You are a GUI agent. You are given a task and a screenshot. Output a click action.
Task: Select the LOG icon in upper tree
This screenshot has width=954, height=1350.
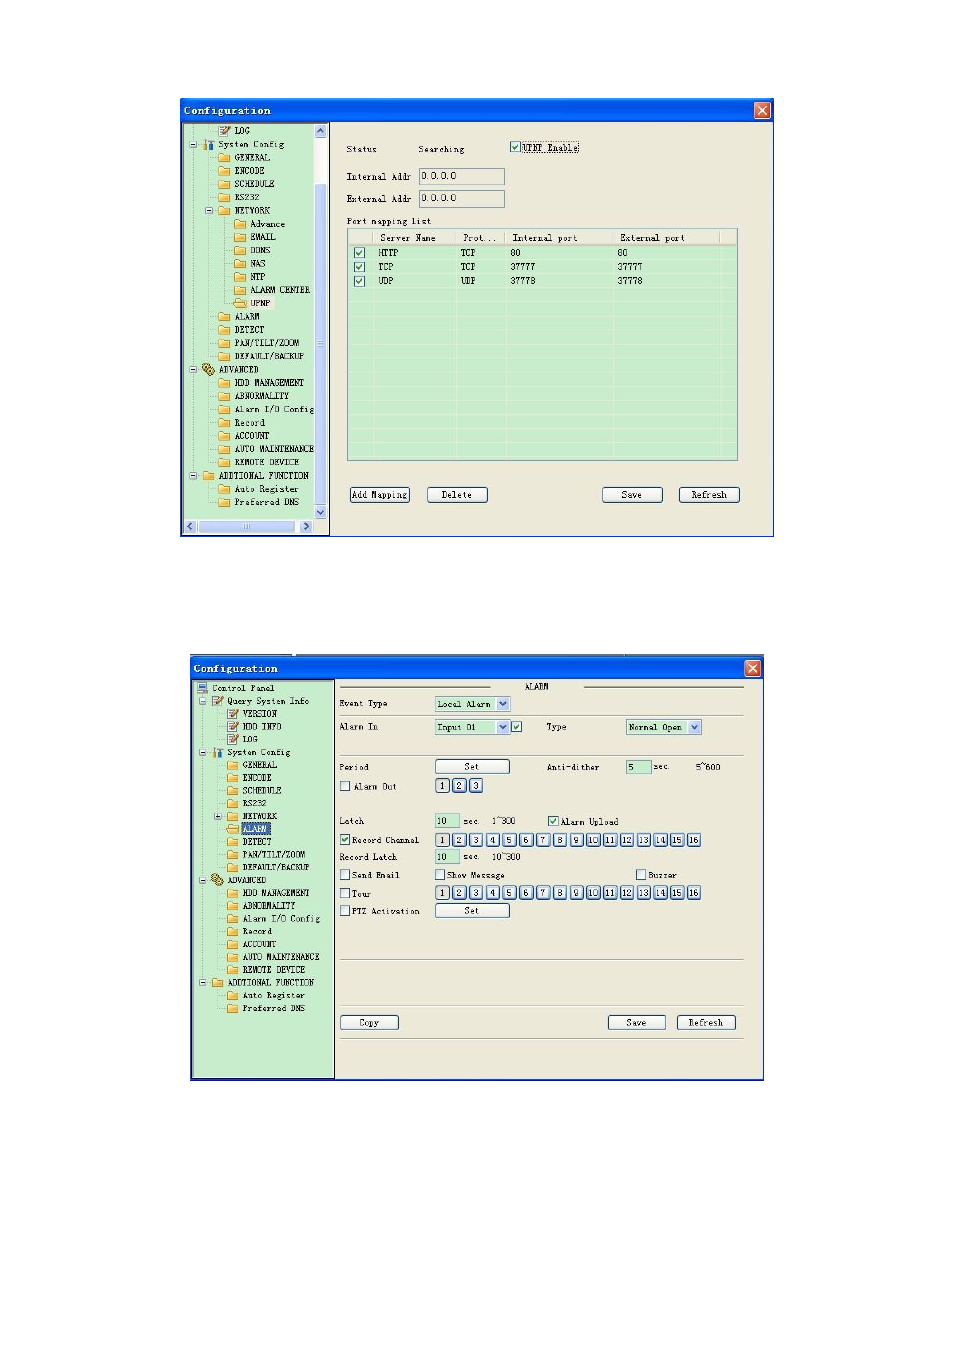coord(225,131)
